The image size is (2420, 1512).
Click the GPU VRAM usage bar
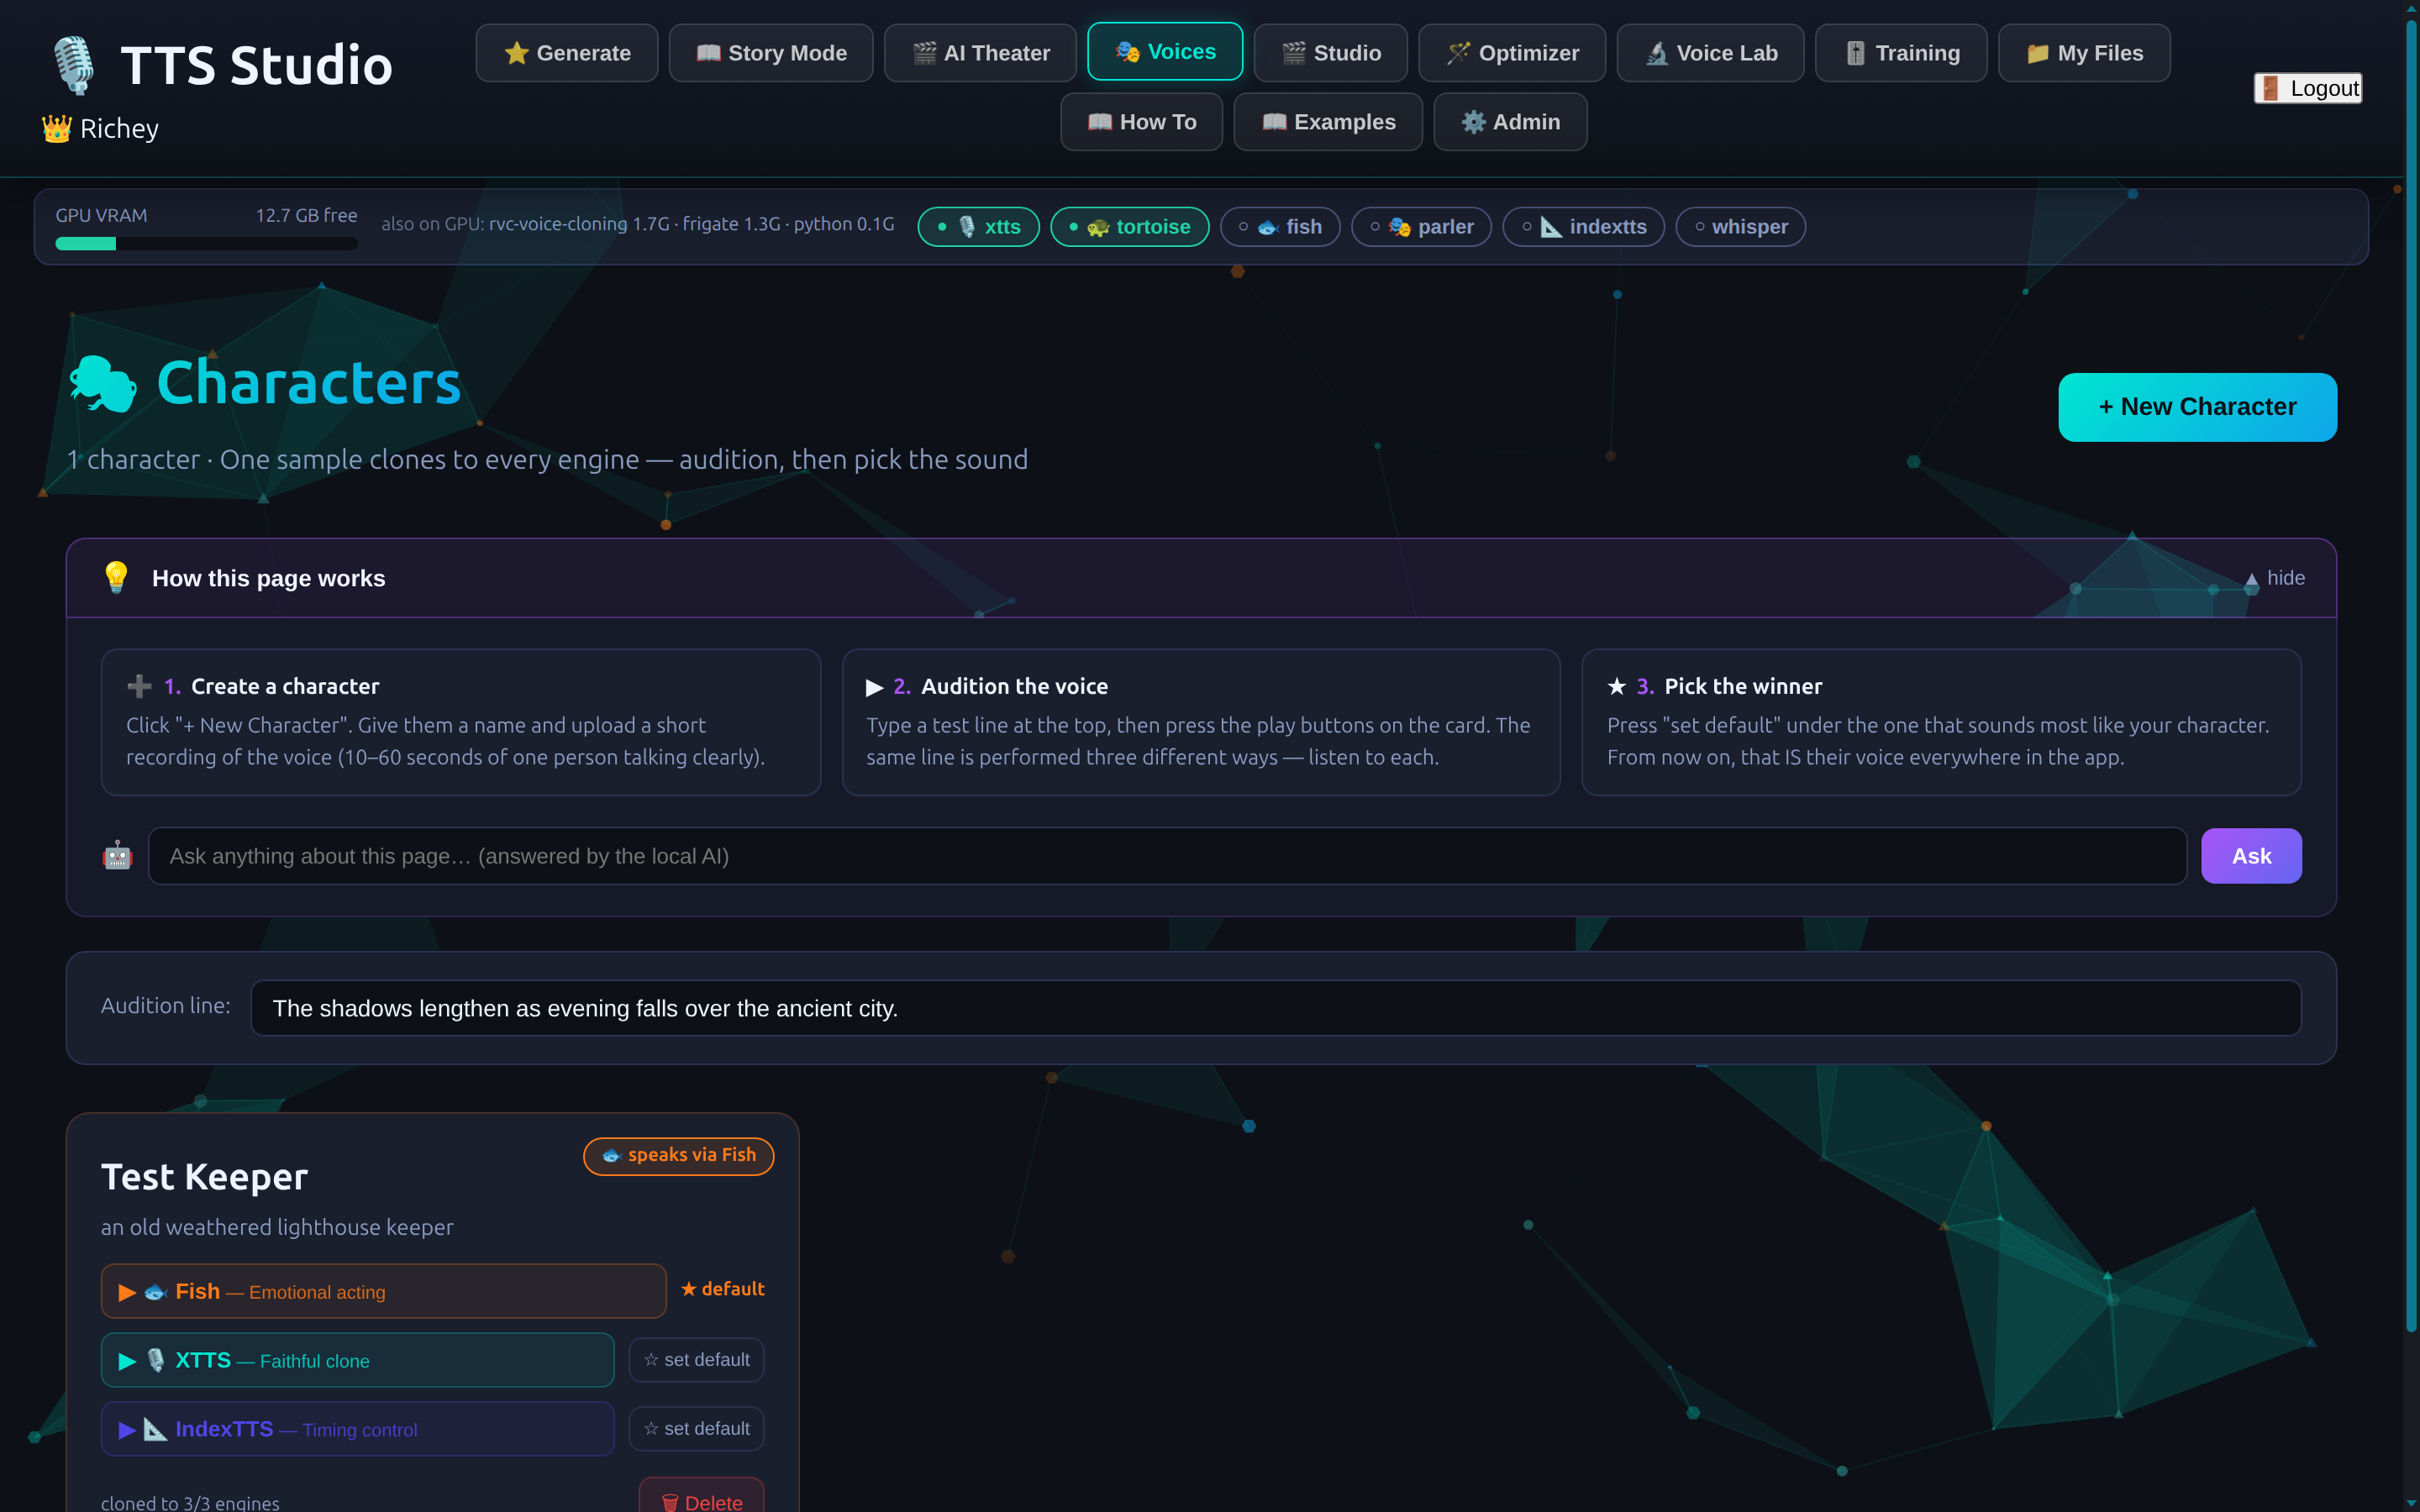pyautogui.click(x=206, y=244)
